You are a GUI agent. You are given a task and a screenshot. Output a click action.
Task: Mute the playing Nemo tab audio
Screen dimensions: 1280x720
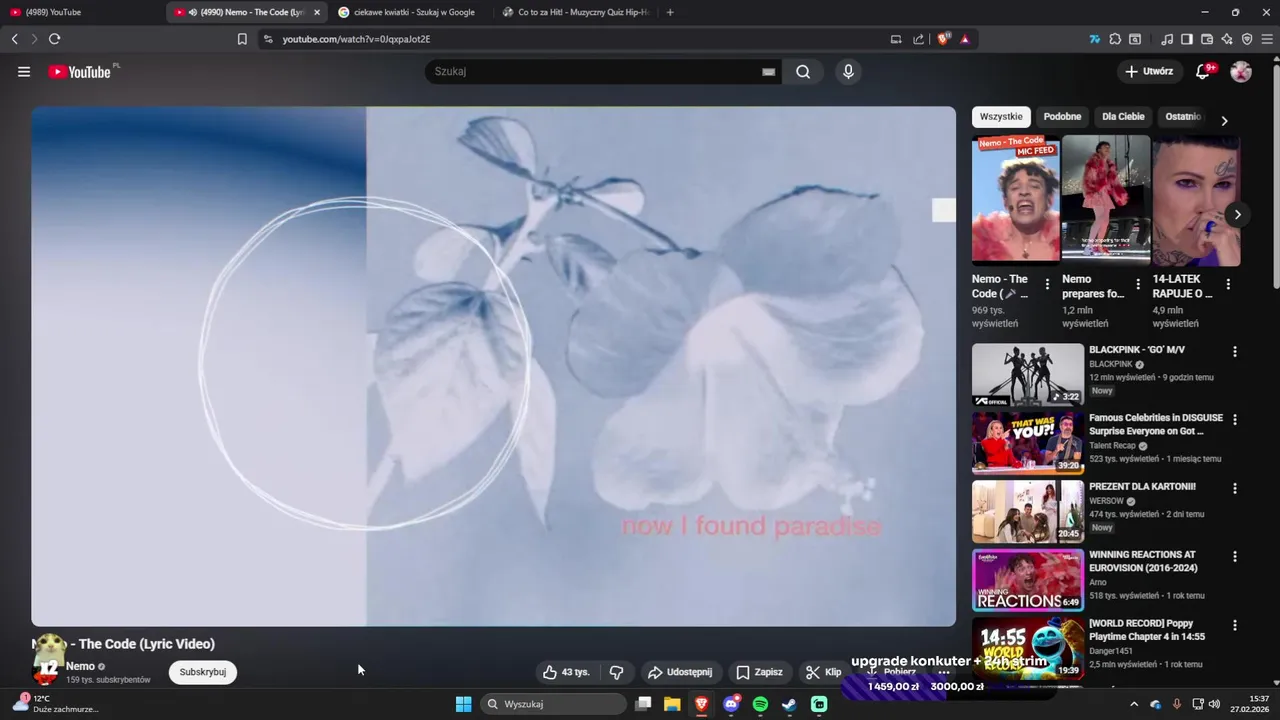193,12
